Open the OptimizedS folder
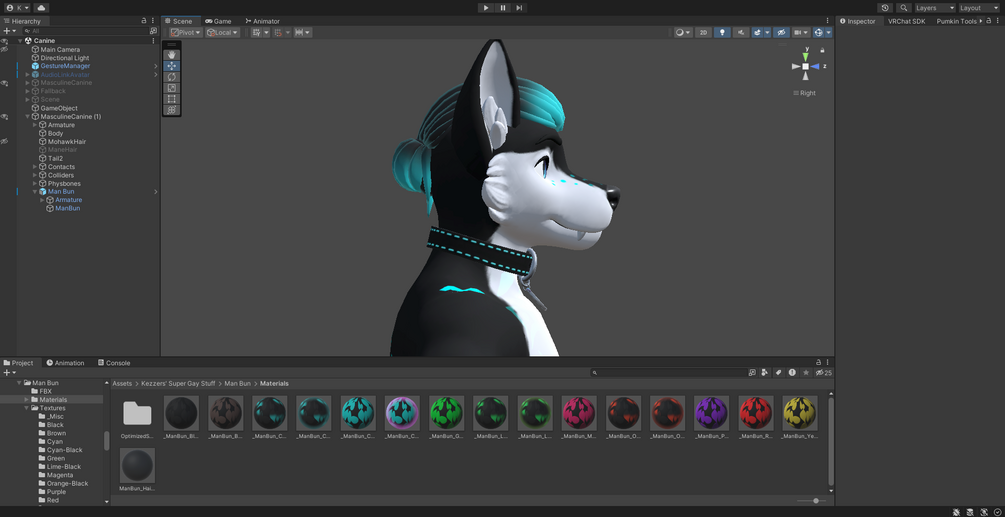 tap(137, 417)
